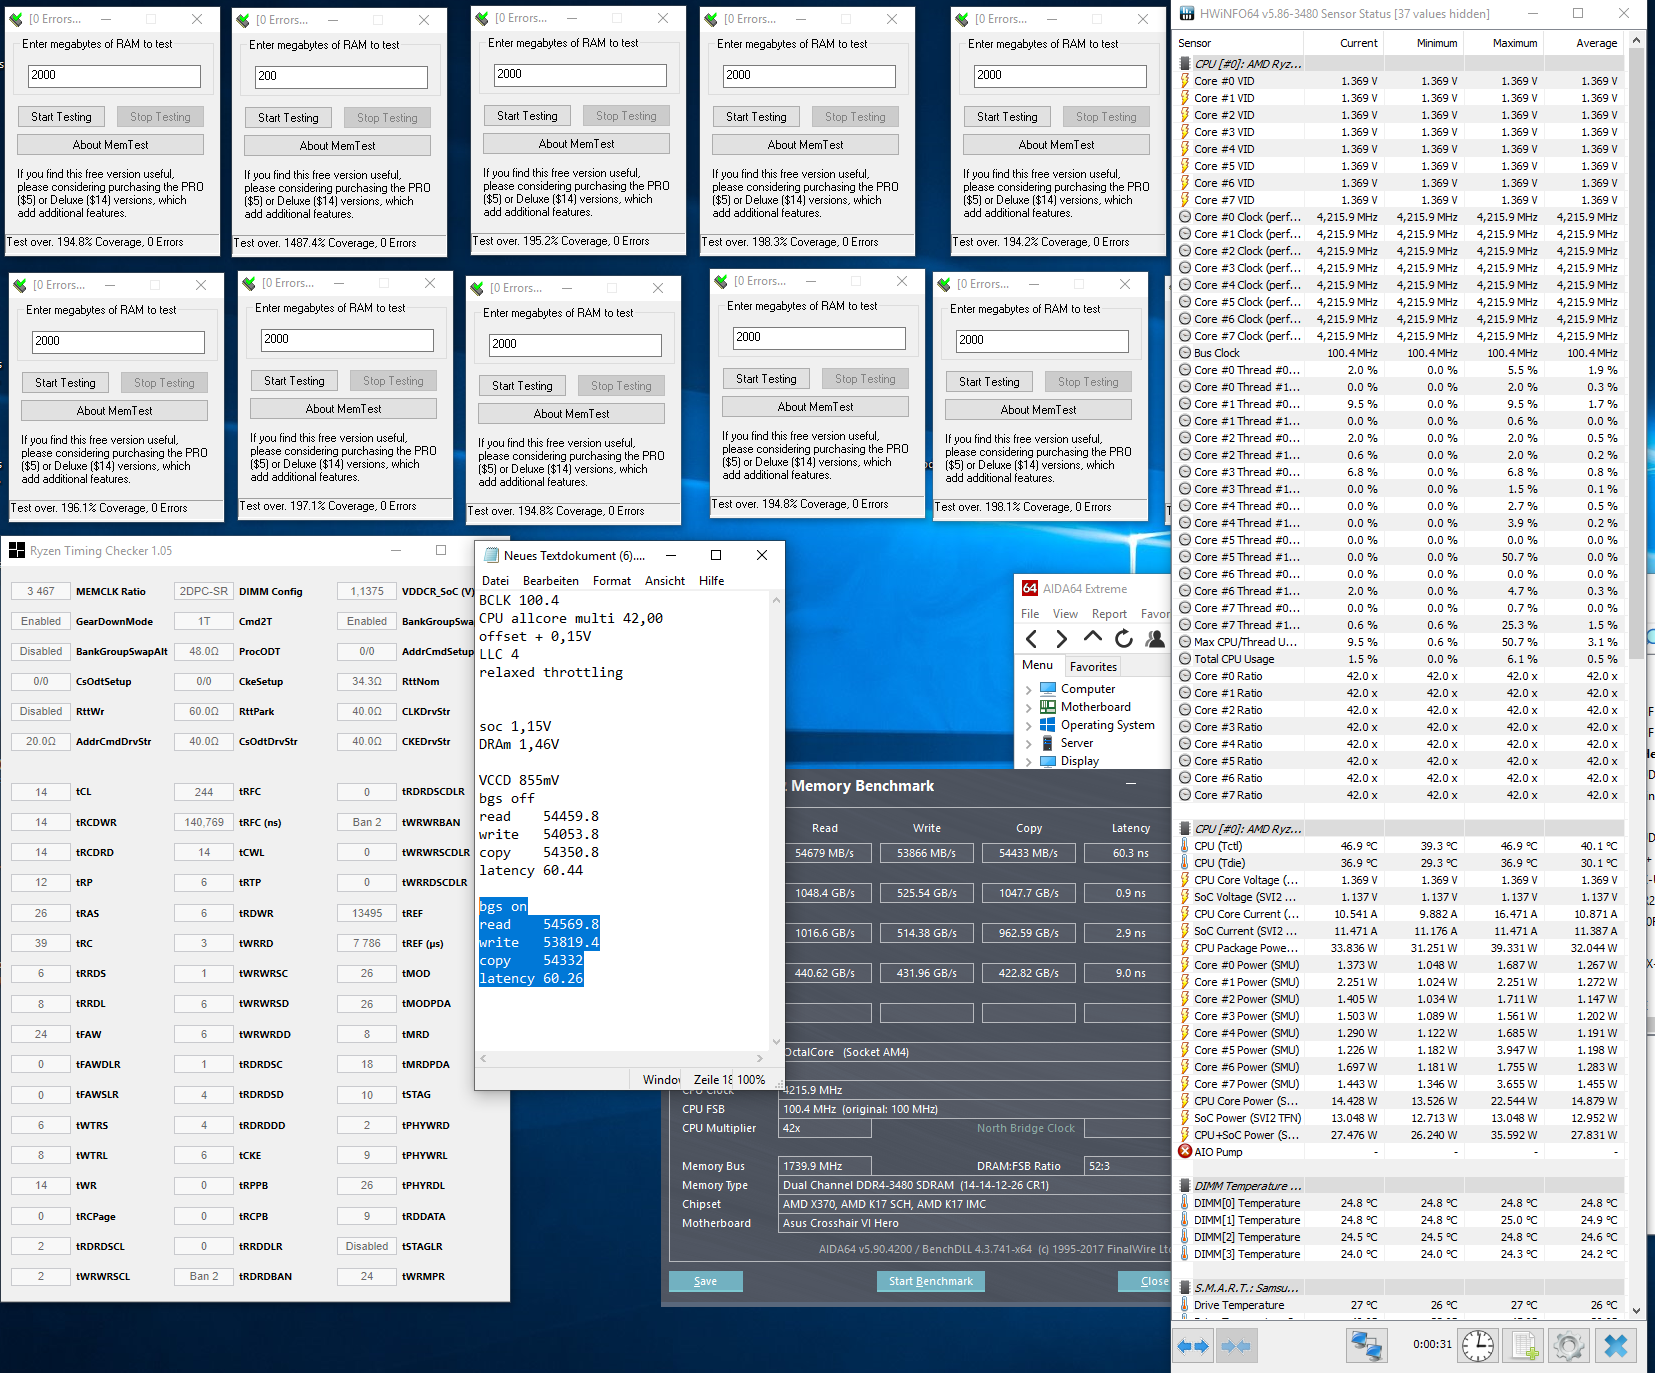Expand the Server node in AIDA64
1655x1373 pixels.
pyautogui.click(x=1028, y=743)
